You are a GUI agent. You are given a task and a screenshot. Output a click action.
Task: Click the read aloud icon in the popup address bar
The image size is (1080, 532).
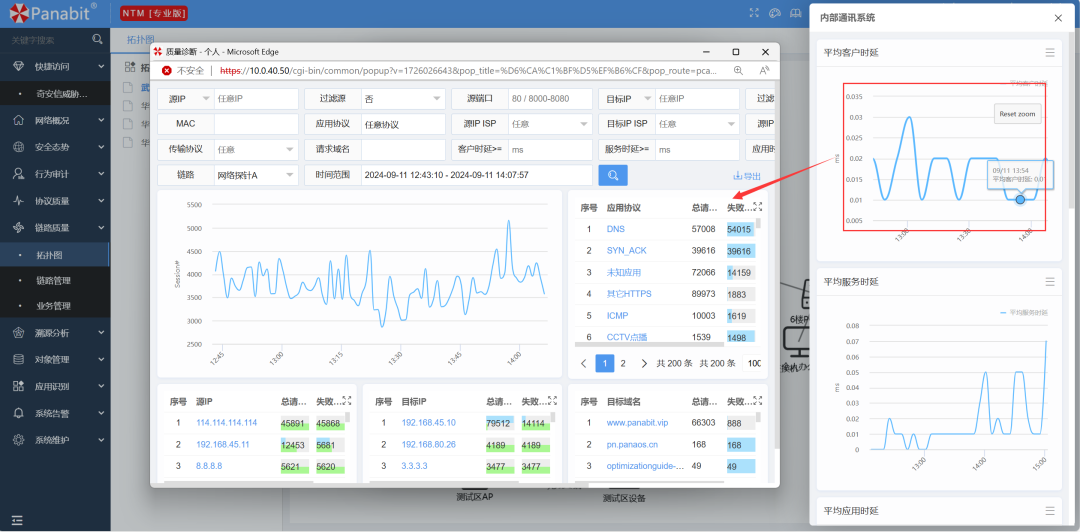(x=763, y=70)
